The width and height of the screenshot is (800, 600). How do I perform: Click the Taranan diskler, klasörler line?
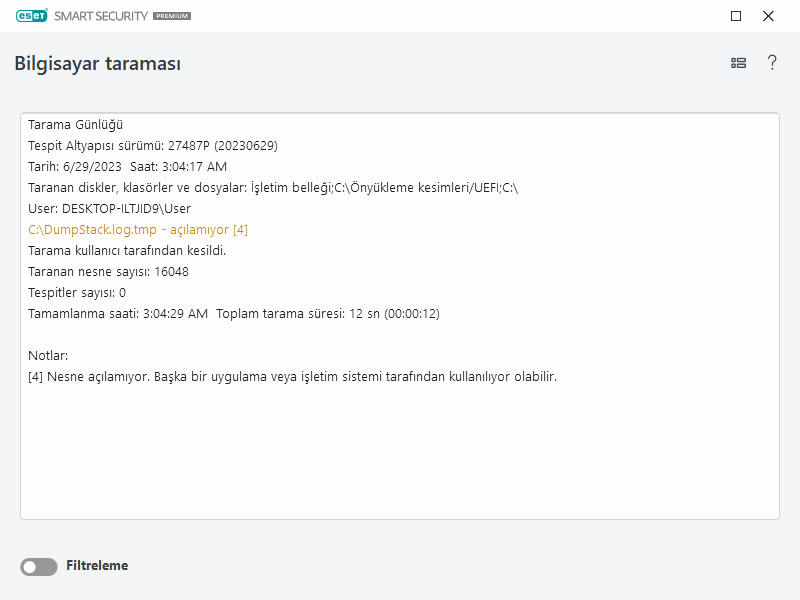pos(272,188)
